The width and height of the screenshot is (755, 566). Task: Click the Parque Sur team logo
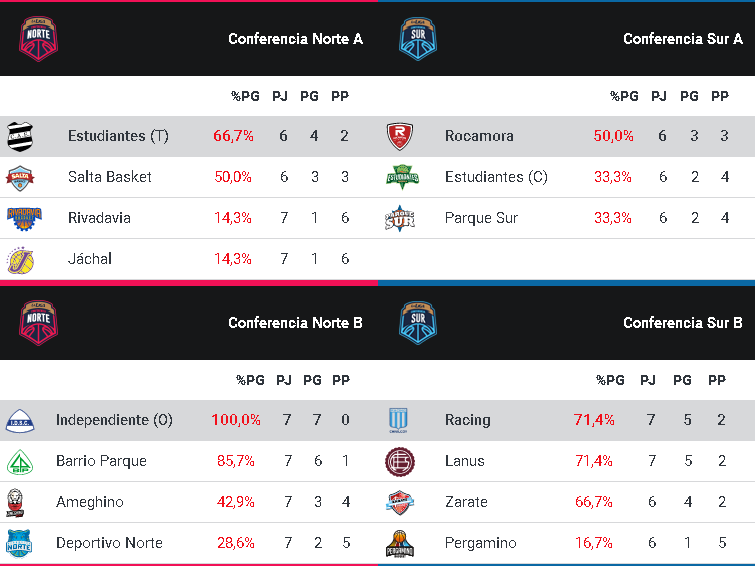(x=400, y=218)
